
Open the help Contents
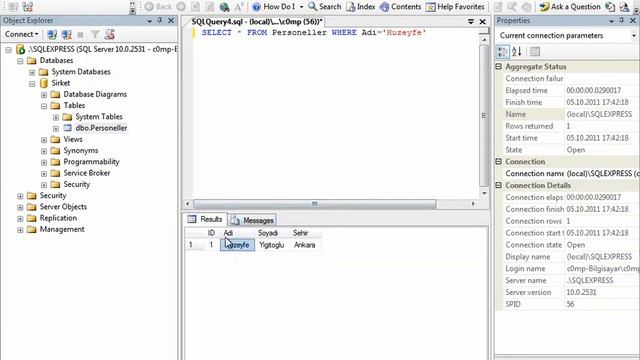400,7
